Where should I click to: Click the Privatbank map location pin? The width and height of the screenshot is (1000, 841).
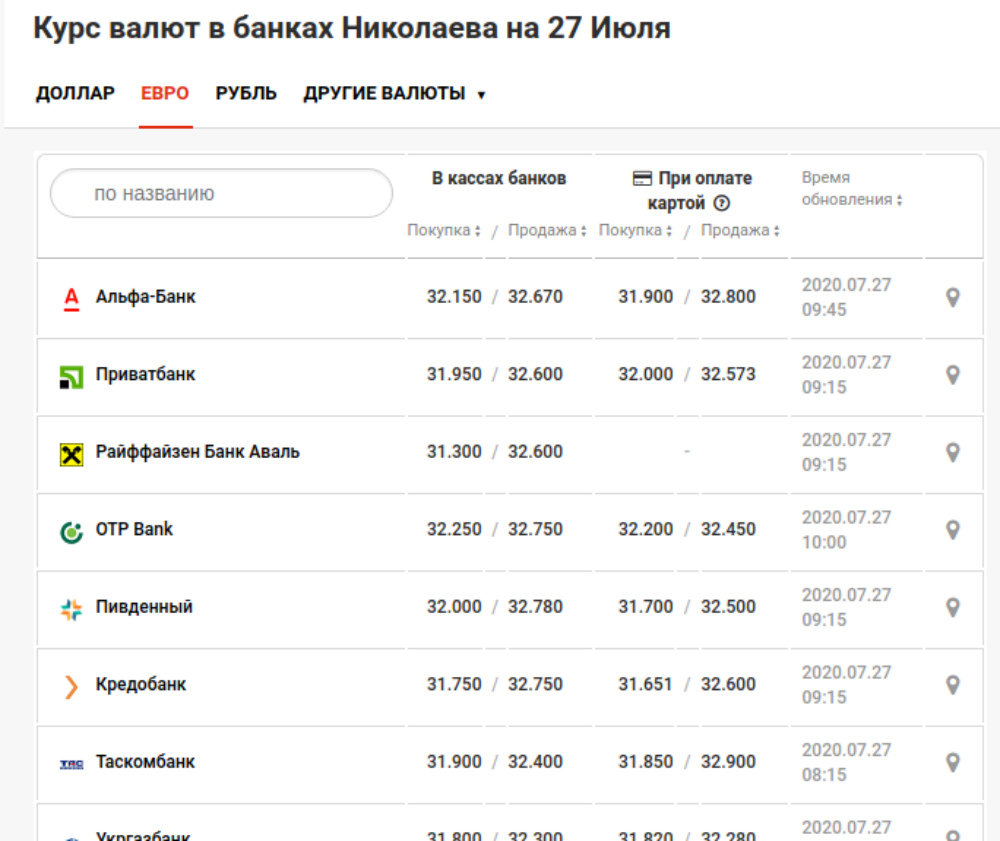(953, 374)
